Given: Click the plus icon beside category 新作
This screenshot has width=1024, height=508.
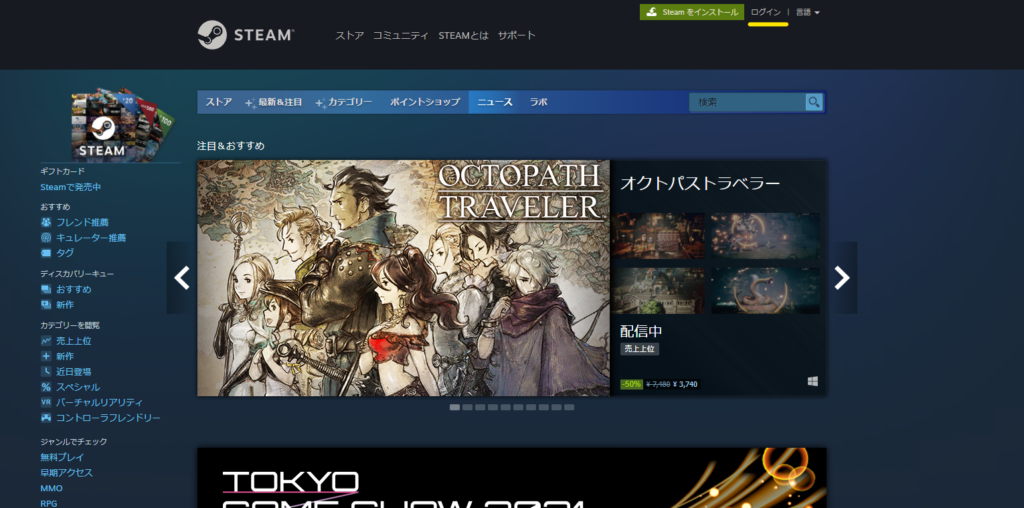Looking at the screenshot, I should pos(46,357).
